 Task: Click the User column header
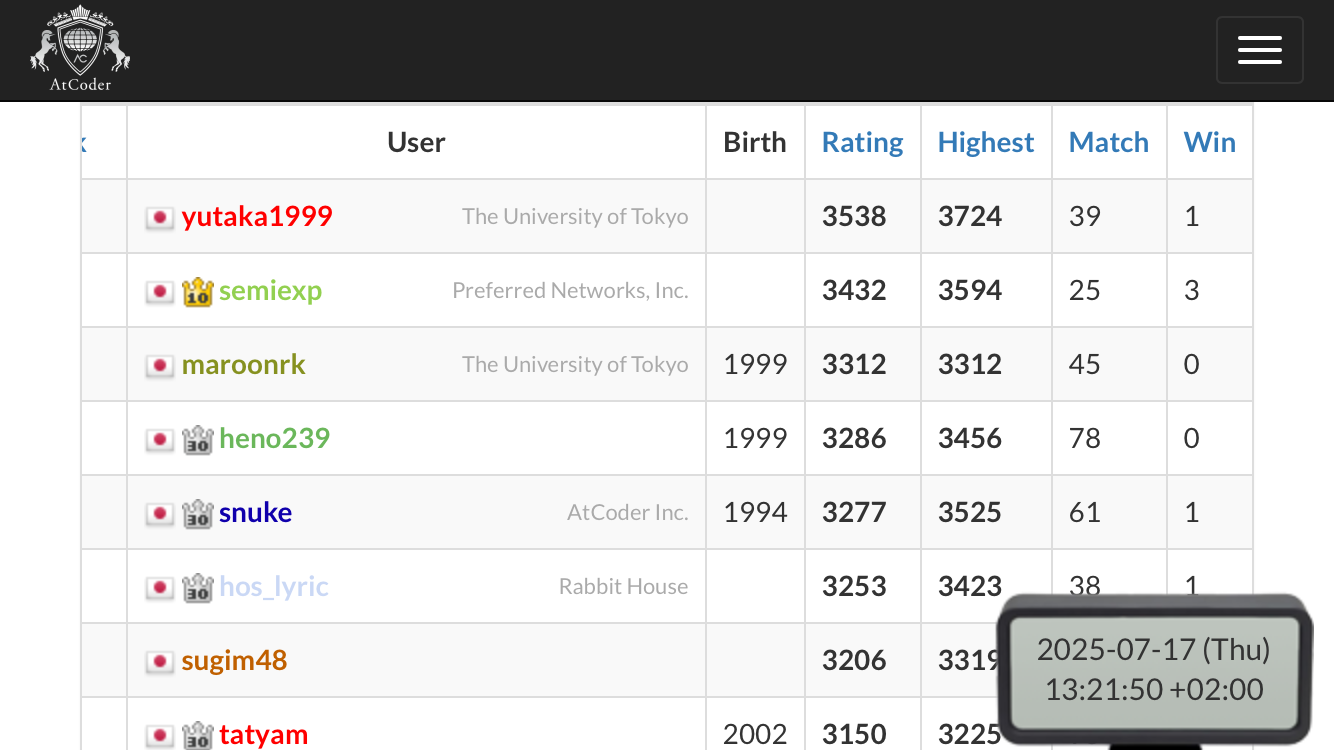point(416,142)
